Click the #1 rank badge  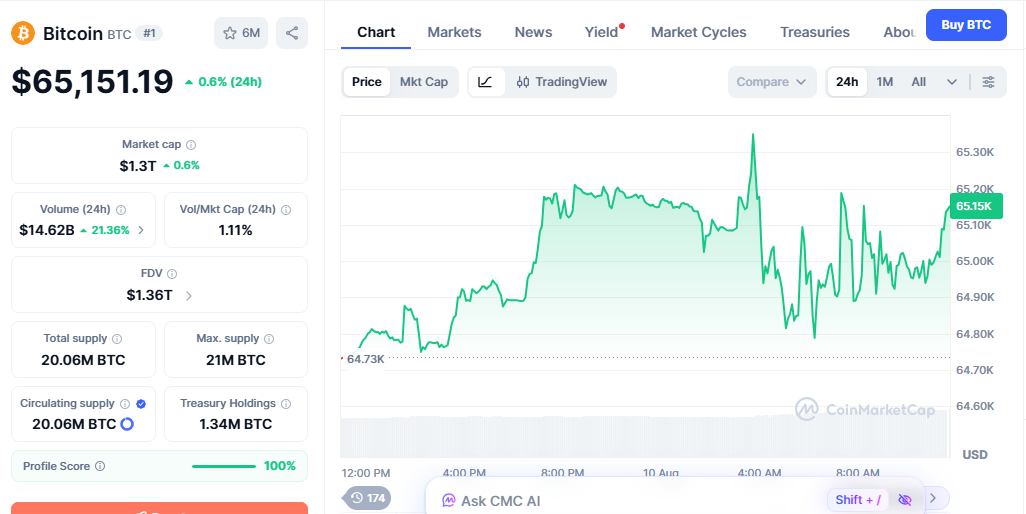coord(149,33)
